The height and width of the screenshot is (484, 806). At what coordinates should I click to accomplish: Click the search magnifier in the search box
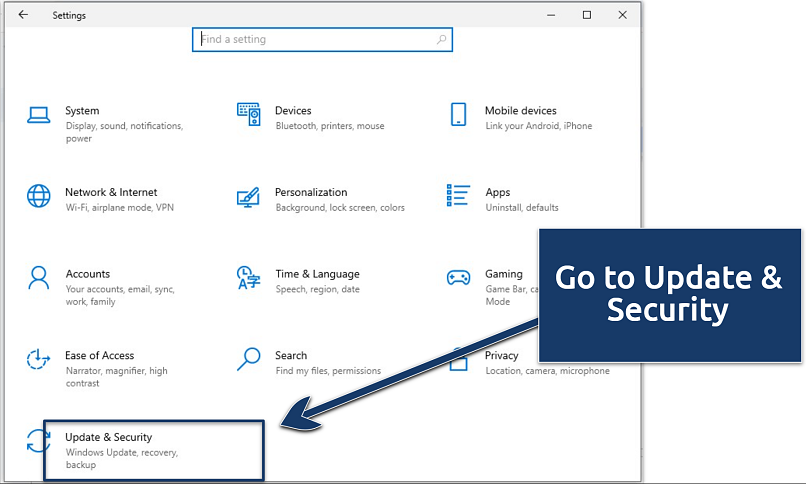pyautogui.click(x=441, y=40)
